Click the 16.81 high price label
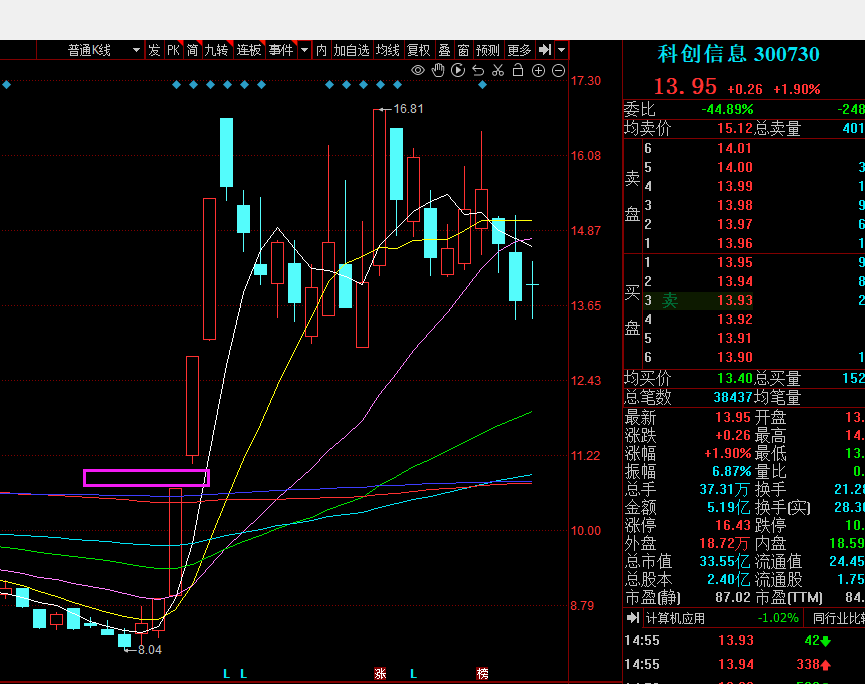Screen dimensions: 865x684 [408, 109]
